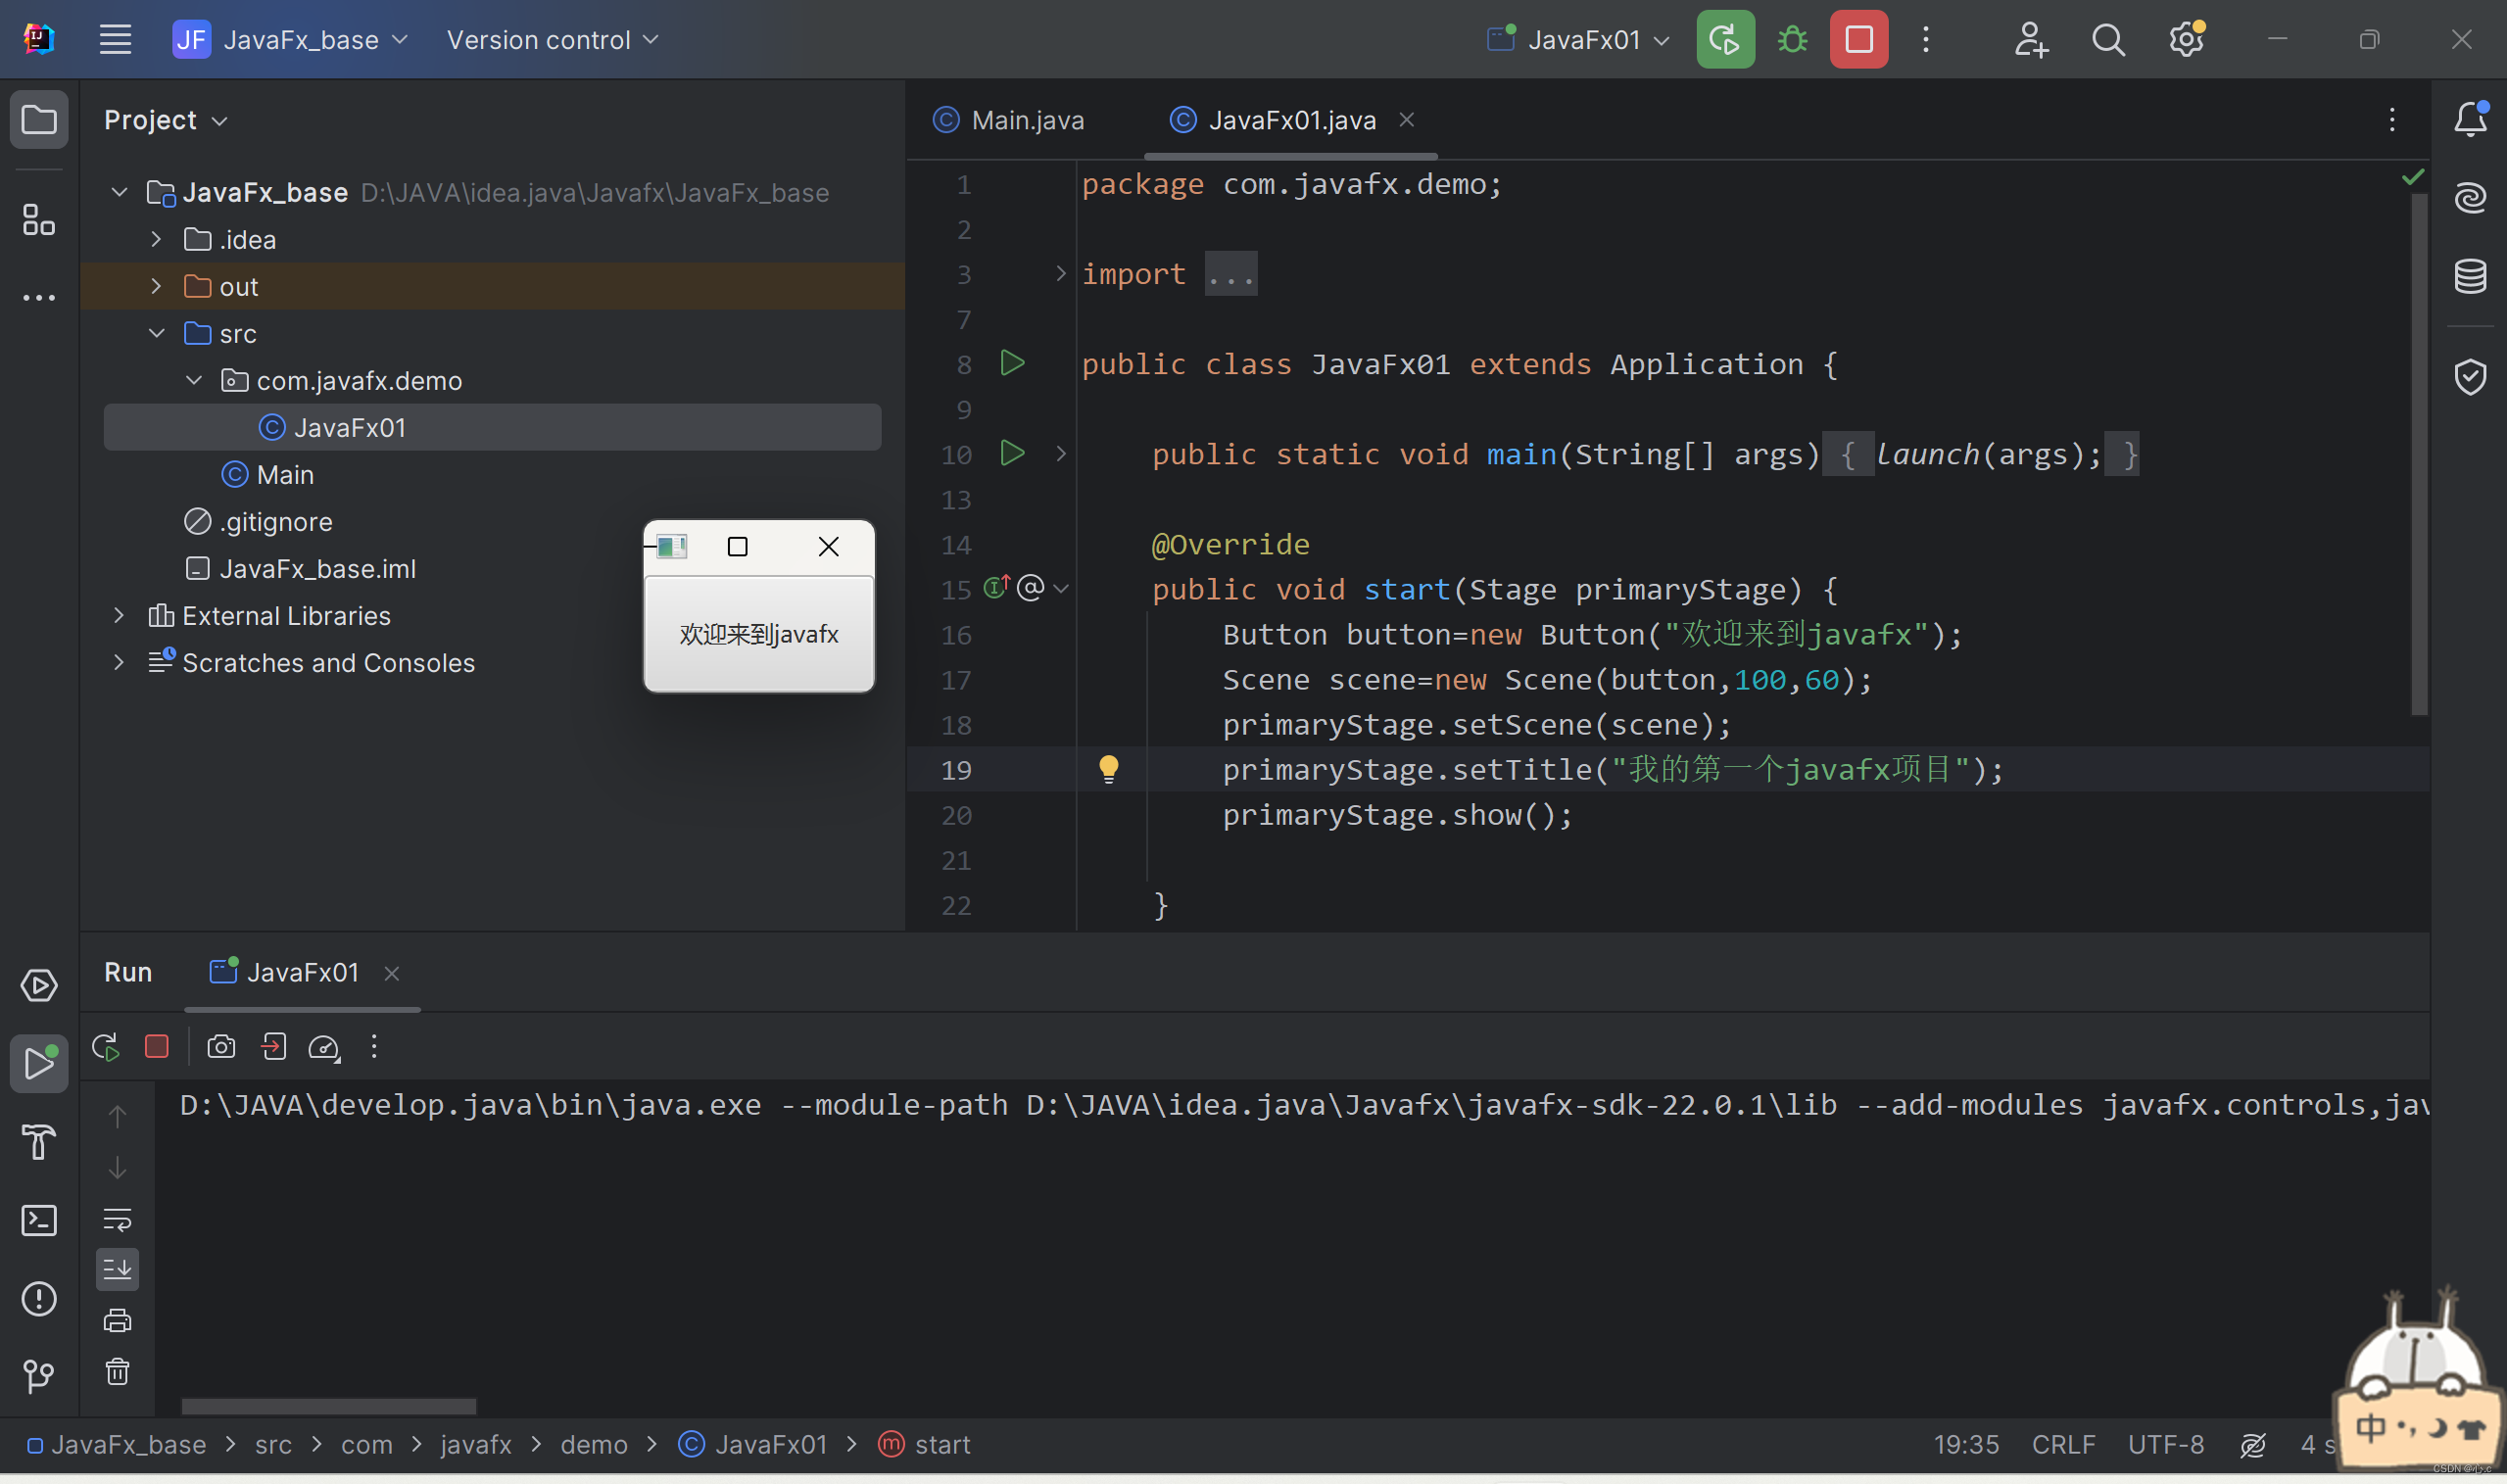Open the Problems tool window
Image resolution: width=2507 pixels, height=1484 pixels.
(39, 1298)
